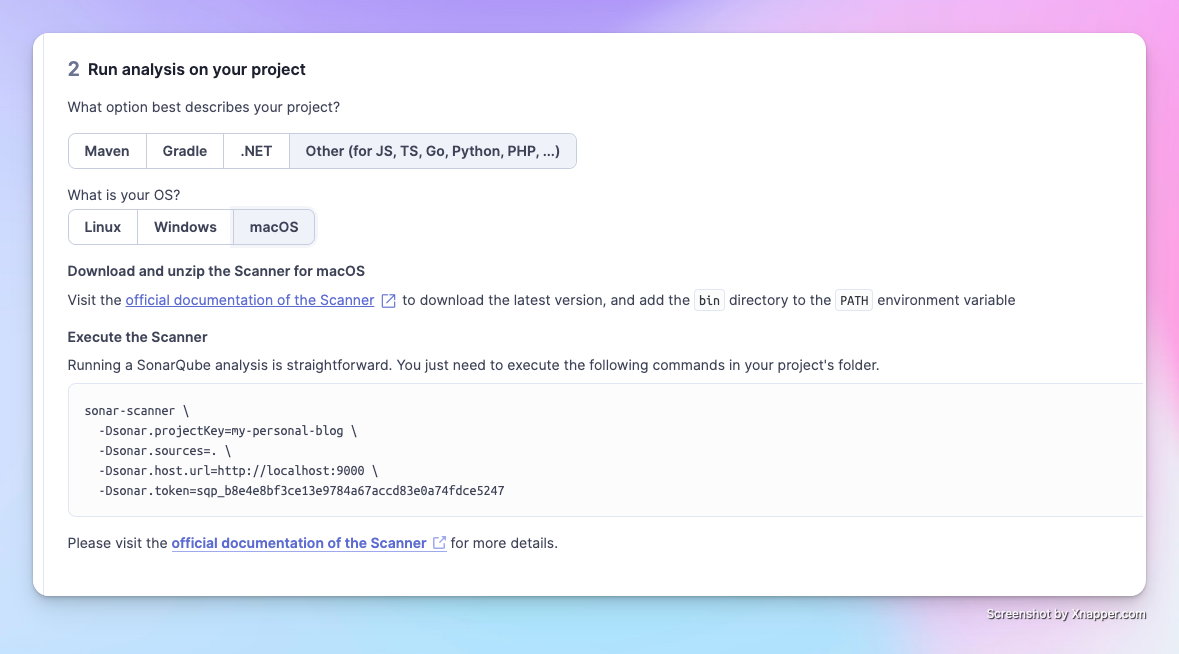The height and width of the screenshot is (654, 1179).
Task: Click 'What option best describes your project?' text
Action: click(204, 107)
